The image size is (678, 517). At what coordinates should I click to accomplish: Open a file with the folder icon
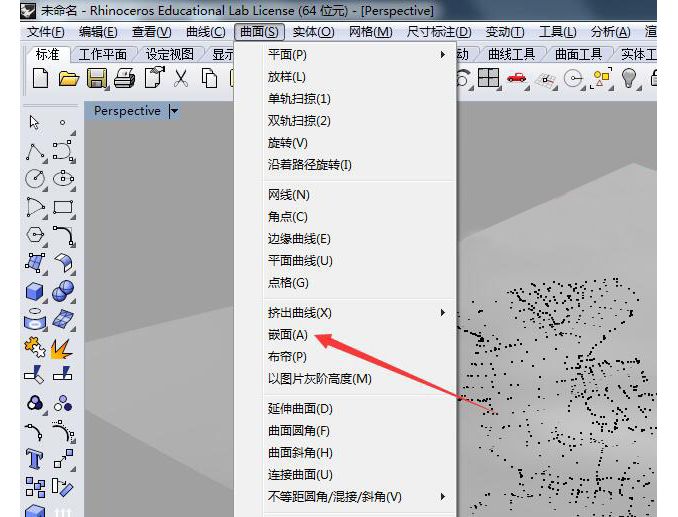tap(68, 79)
